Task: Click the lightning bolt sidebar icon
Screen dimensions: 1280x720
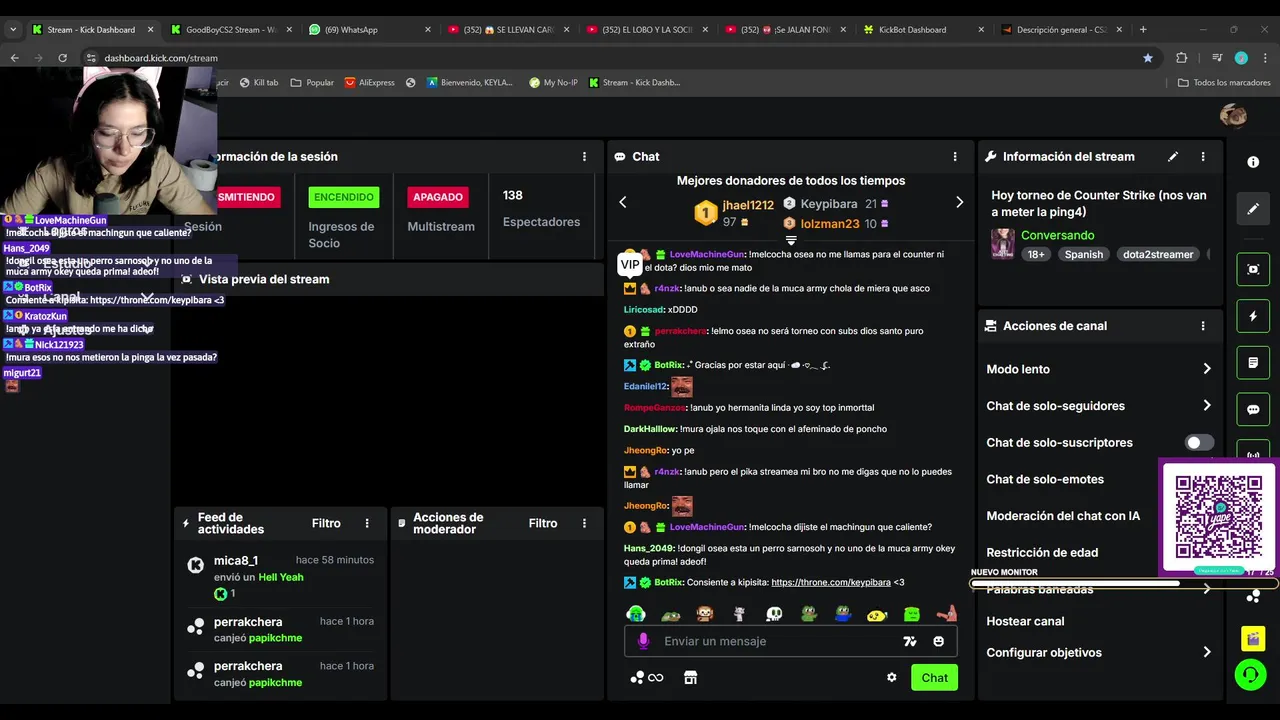Action: tap(1253, 316)
